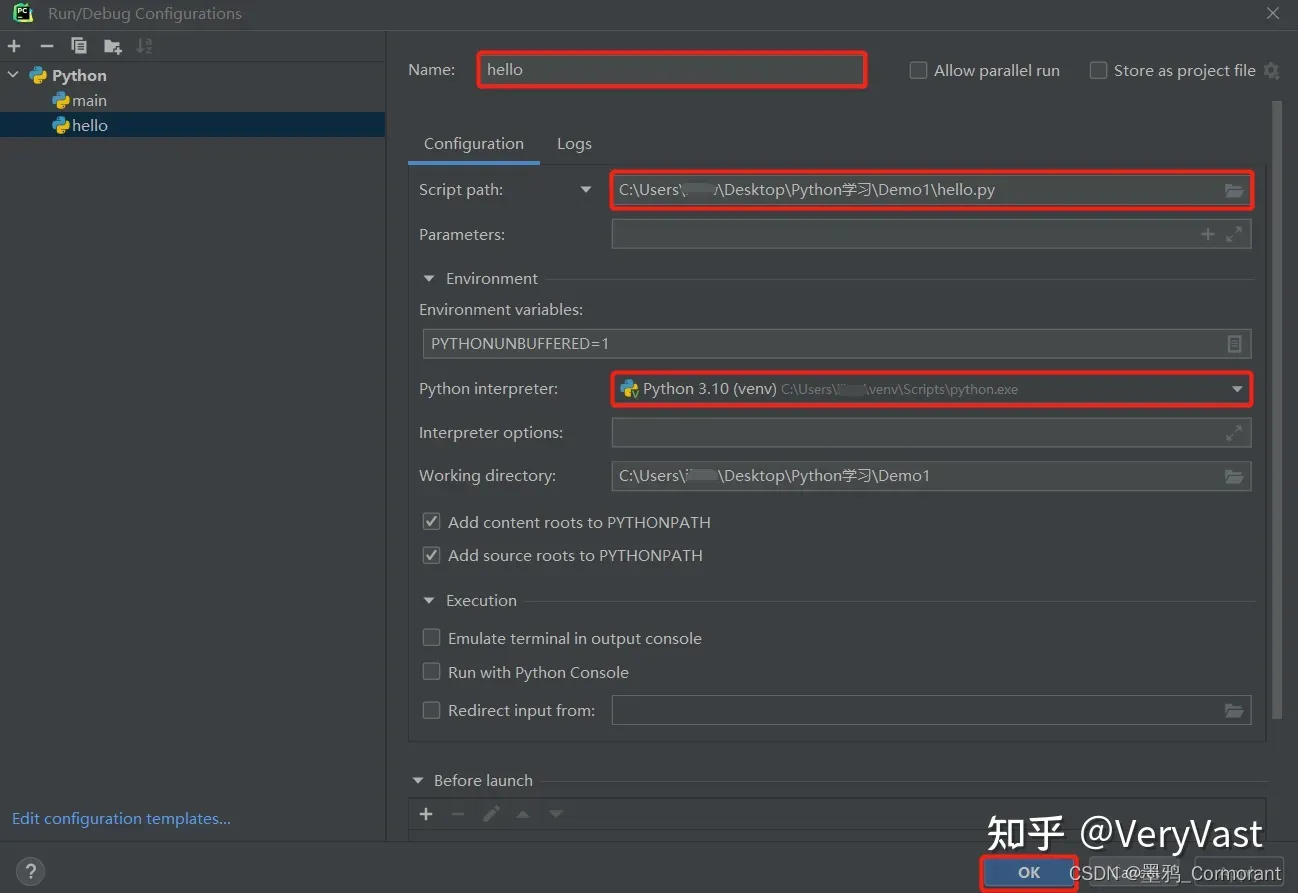Toggle Store as project file
Viewport: 1298px width, 893px height.
pyautogui.click(x=1098, y=71)
